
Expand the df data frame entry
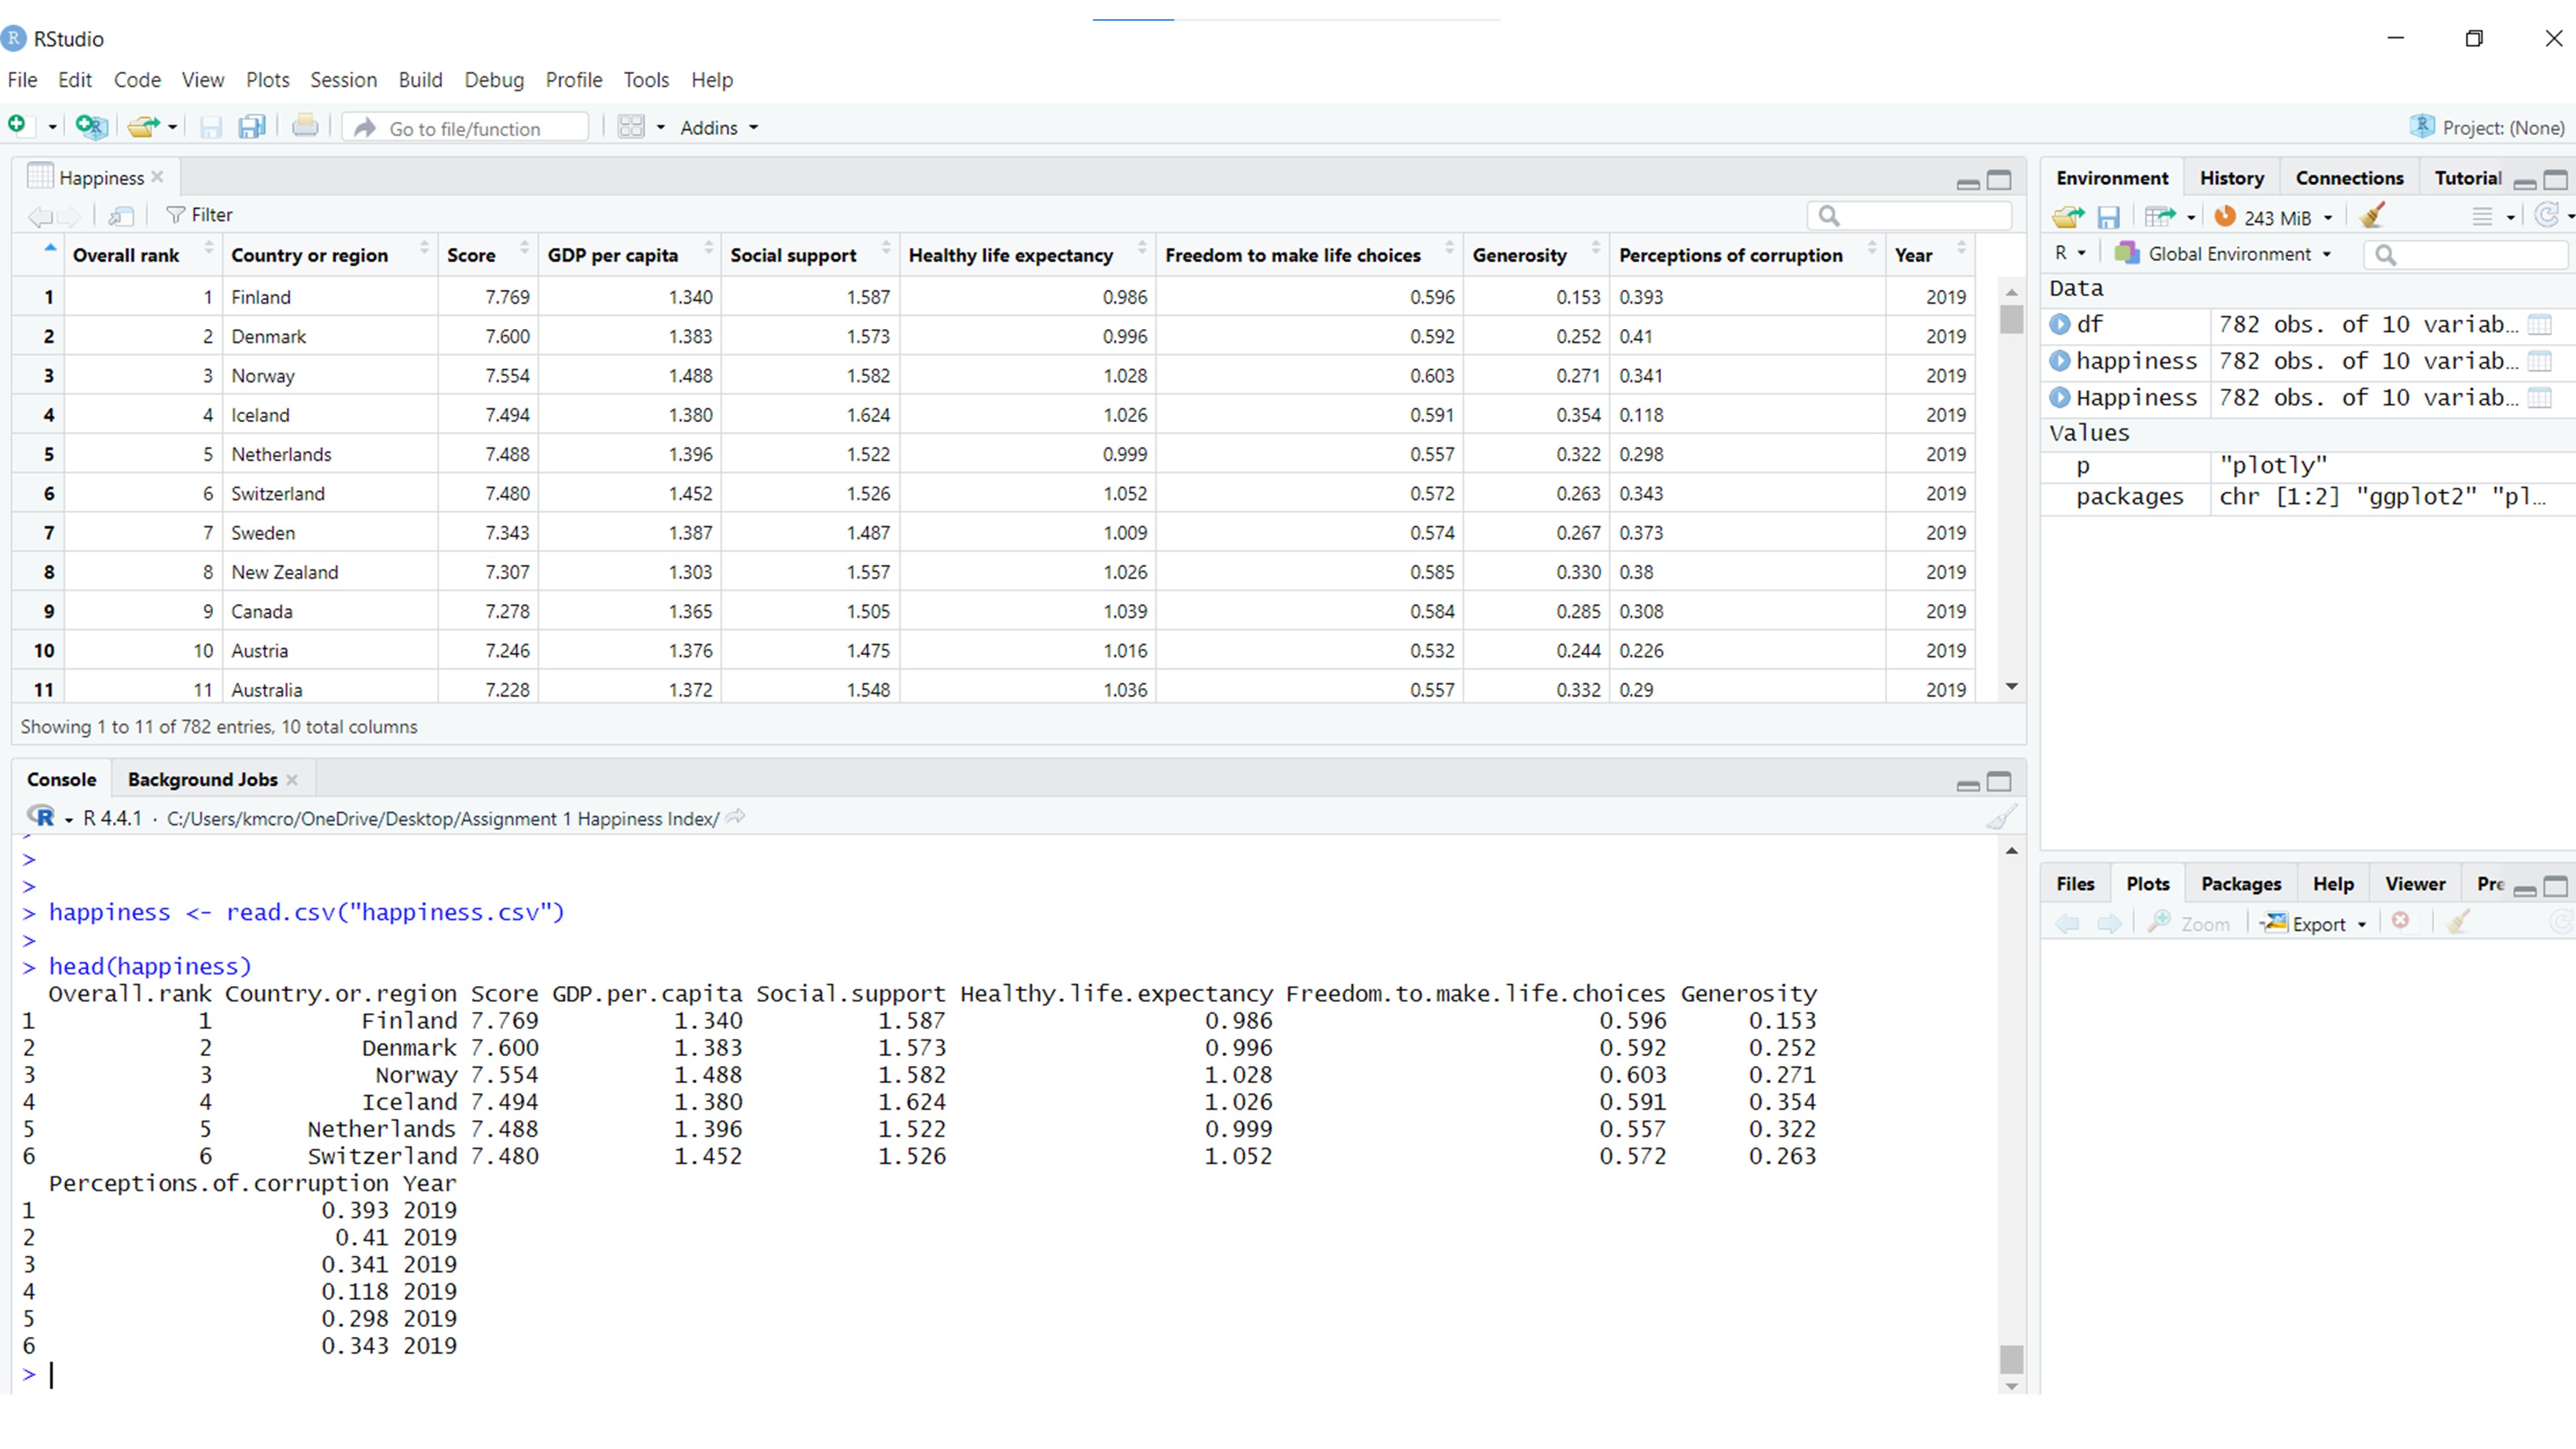pyautogui.click(x=2059, y=324)
